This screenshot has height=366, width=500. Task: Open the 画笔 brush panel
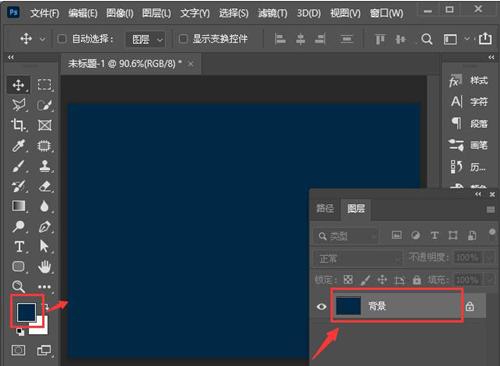point(468,145)
